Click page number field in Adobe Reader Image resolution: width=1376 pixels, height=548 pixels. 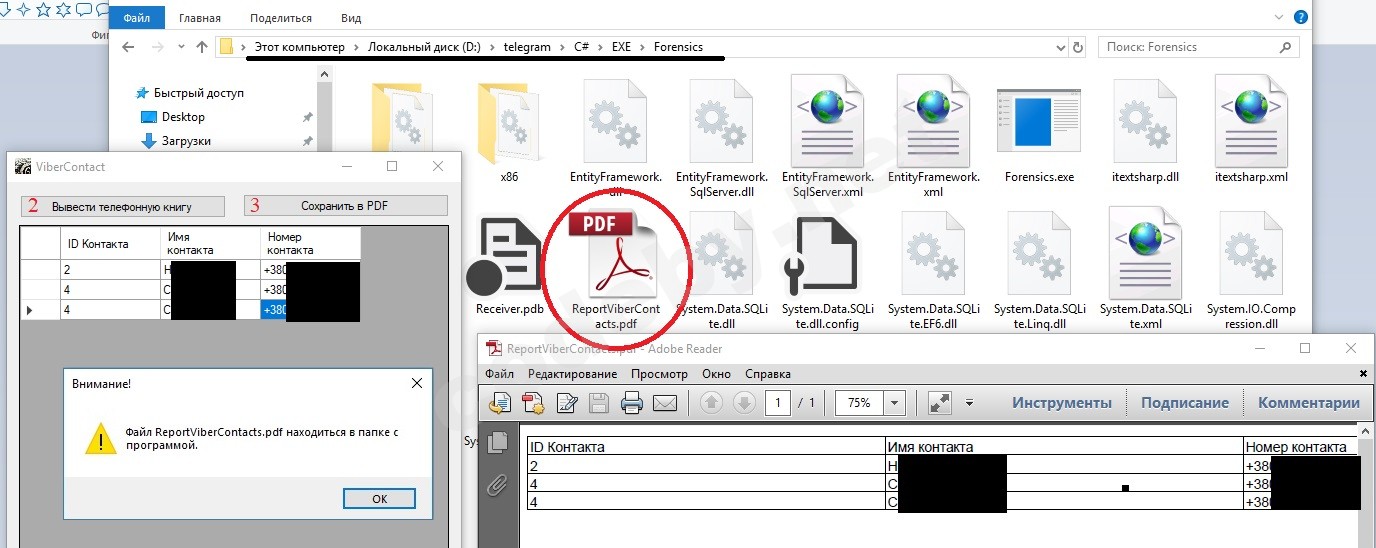click(x=778, y=403)
